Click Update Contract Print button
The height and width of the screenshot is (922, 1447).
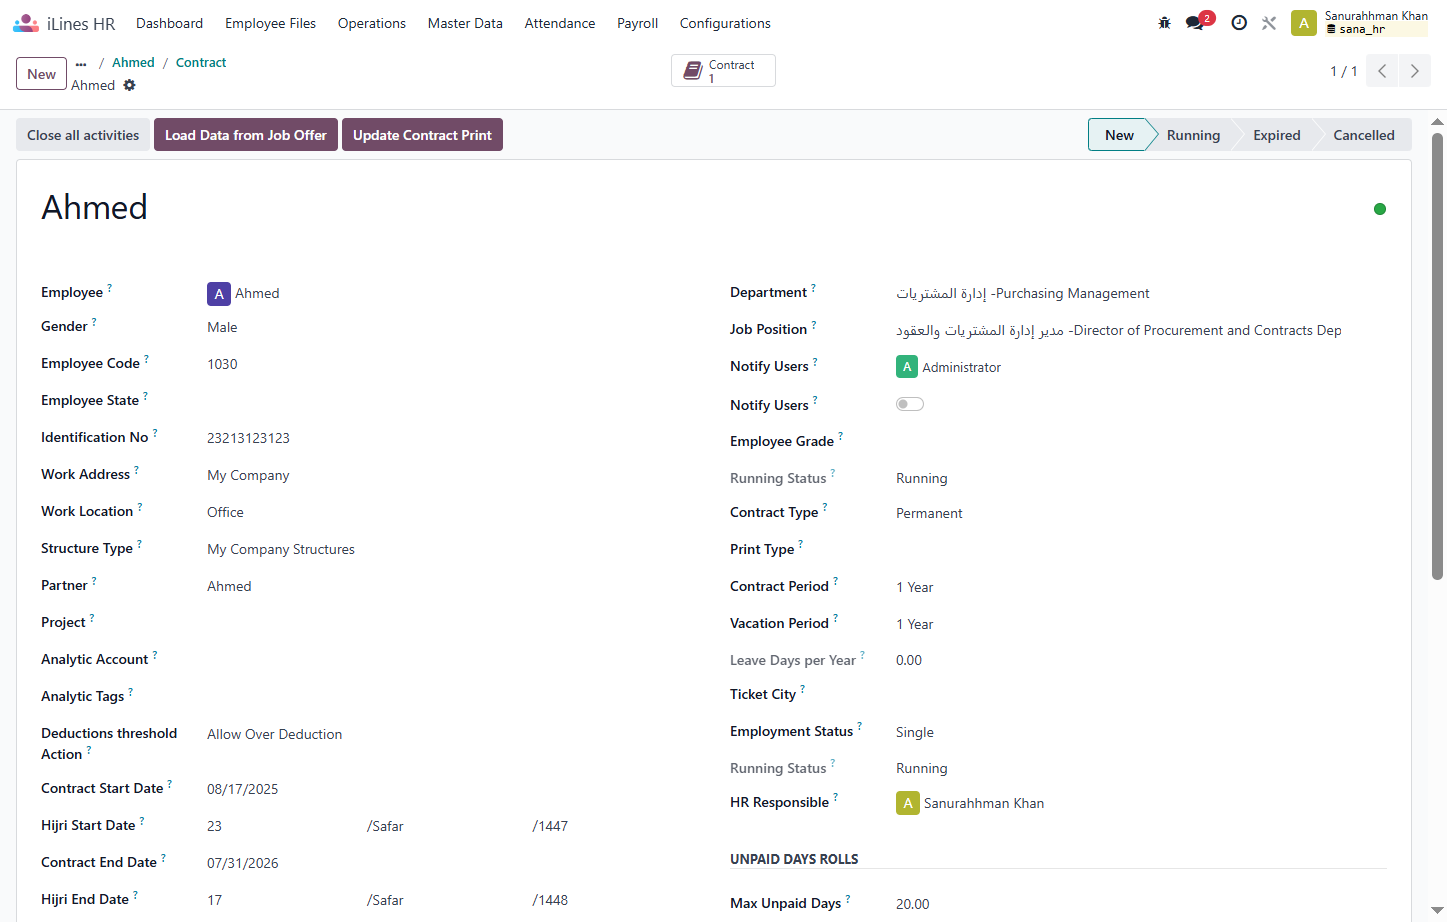[422, 135]
